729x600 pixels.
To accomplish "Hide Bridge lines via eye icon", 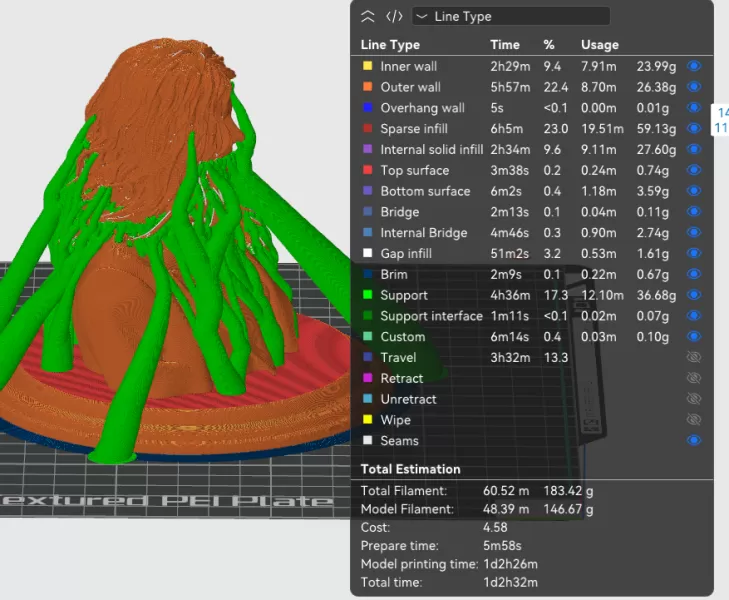I will (x=694, y=211).
